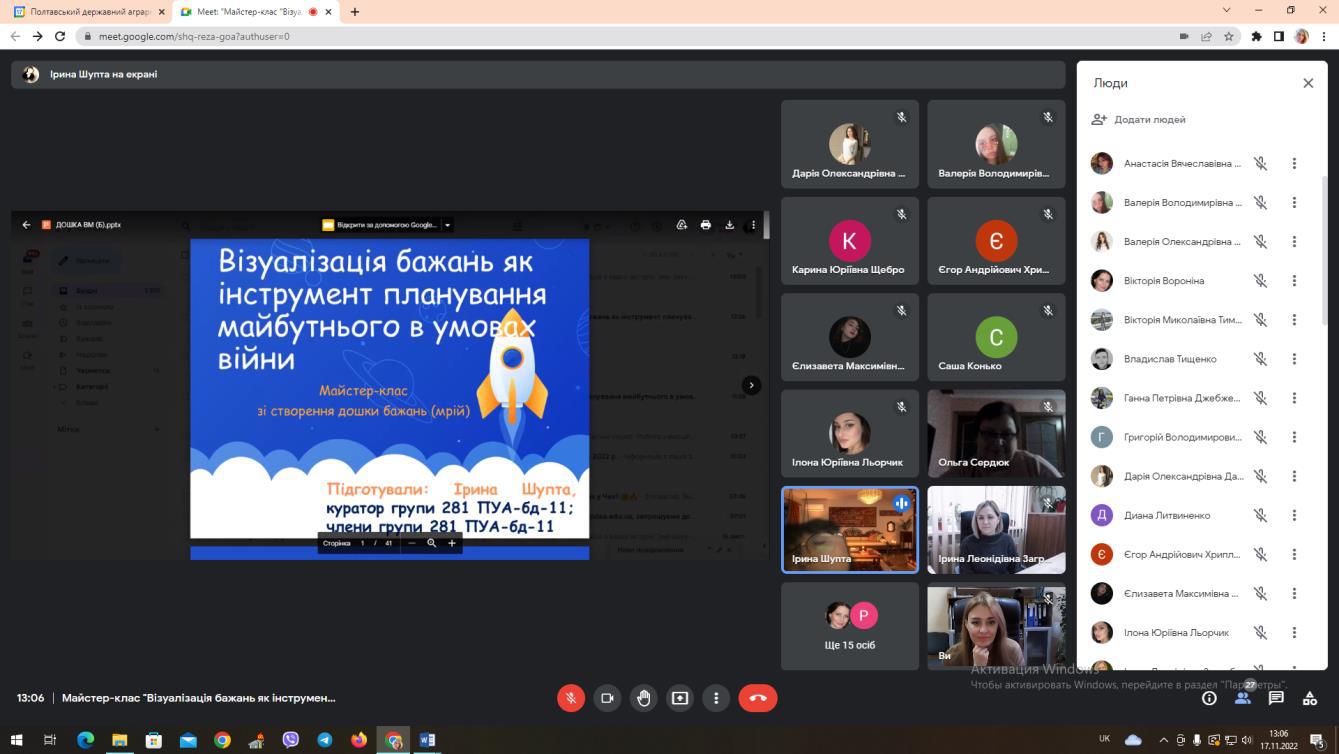Toggle the People panel icon
The height and width of the screenshot is (754, 1339).
coord(1243,698)
